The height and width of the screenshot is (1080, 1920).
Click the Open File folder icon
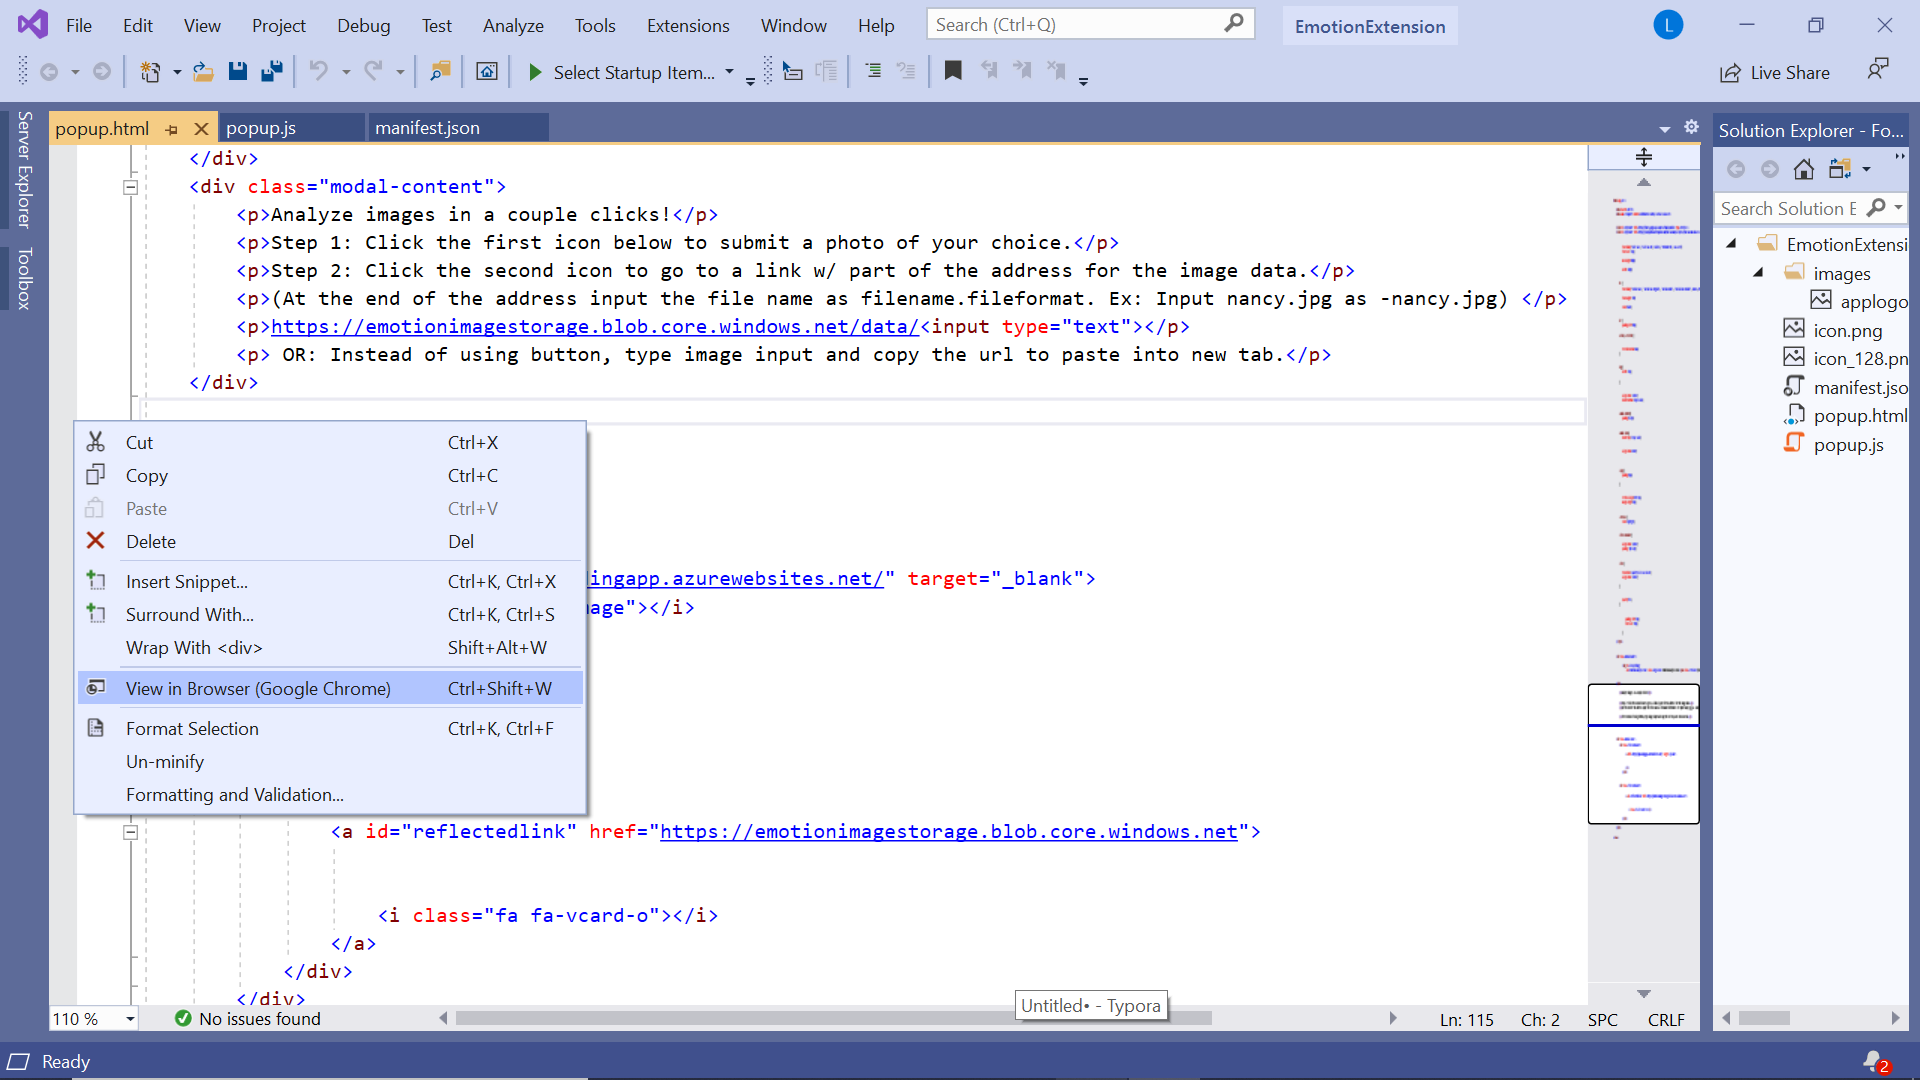[203, 71]
